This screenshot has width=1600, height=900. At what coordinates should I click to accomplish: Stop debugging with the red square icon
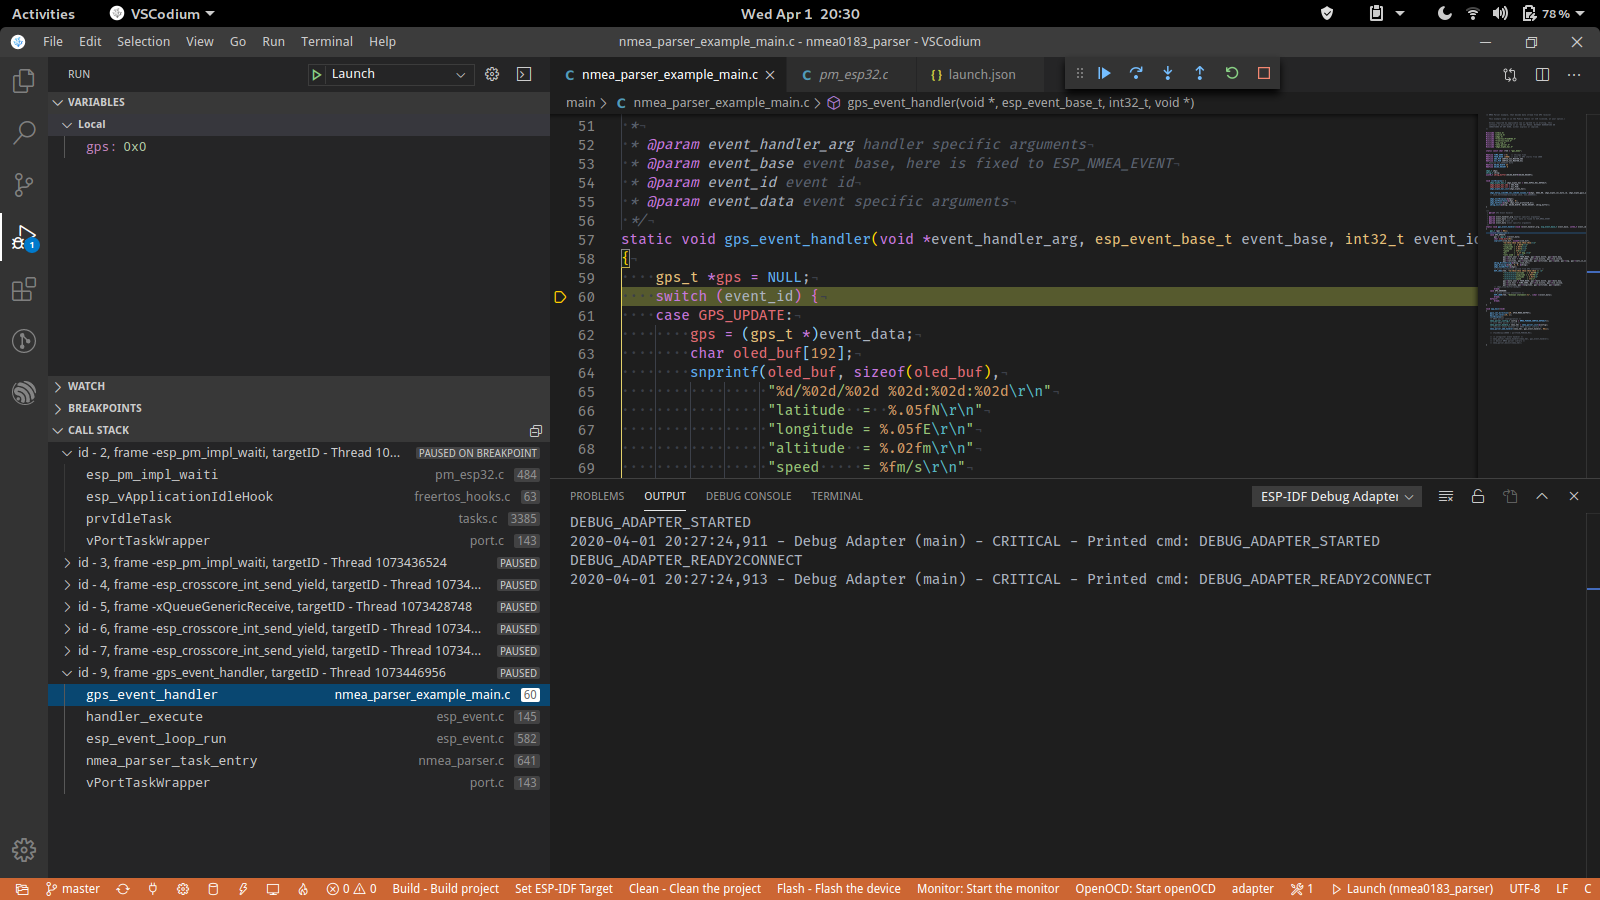coord(1263,73)
